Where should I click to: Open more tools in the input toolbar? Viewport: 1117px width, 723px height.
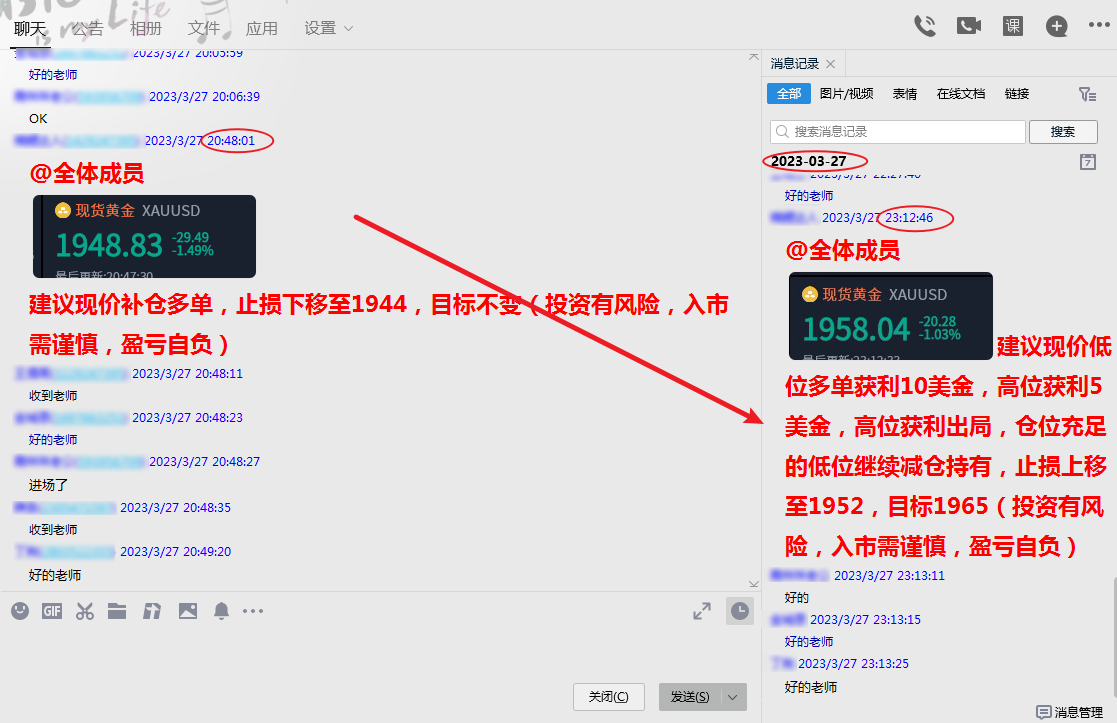pos(253,611)
